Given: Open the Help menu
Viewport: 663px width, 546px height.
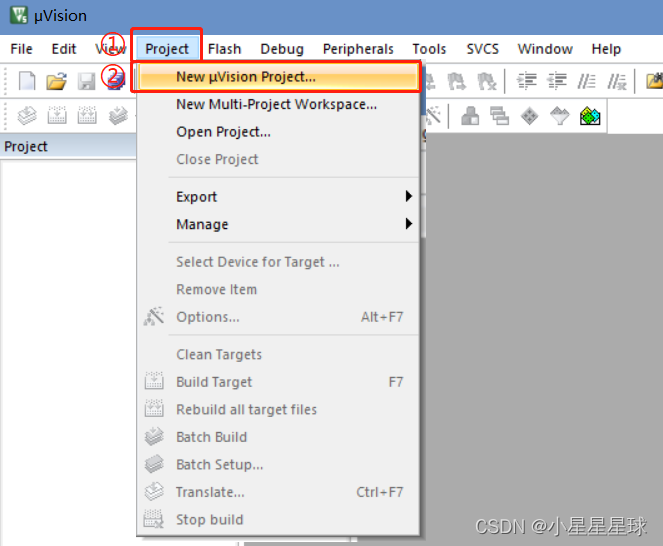Looking at the screenshot, I should 606,49.
